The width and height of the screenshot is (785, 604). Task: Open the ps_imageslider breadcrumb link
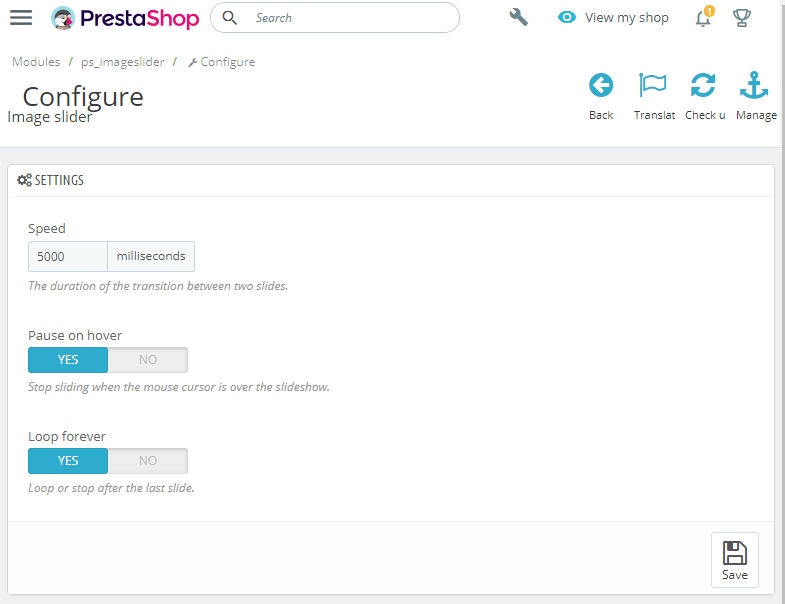click(x=123, y=62)
